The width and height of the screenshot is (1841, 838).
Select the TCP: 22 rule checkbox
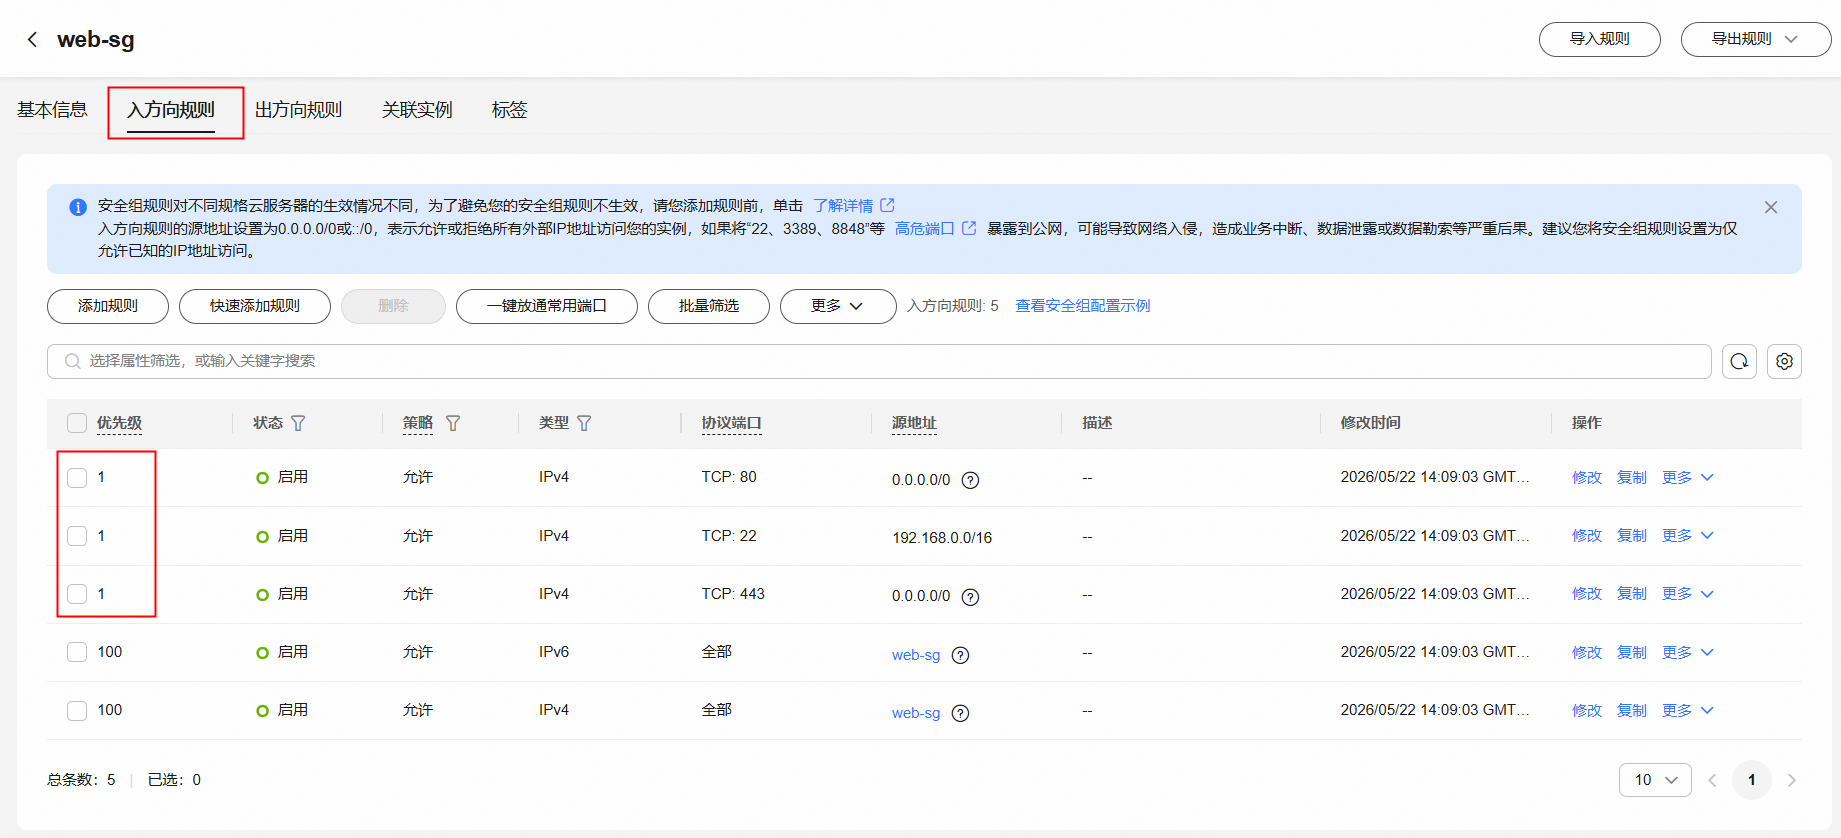pos(77,536)
